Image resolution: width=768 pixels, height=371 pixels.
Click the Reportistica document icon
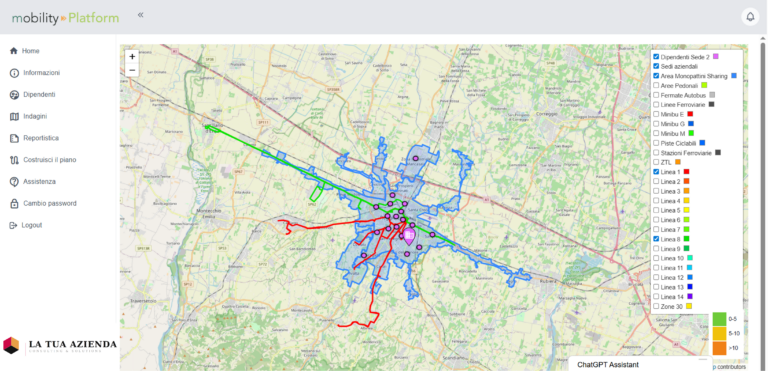(14, 138)
